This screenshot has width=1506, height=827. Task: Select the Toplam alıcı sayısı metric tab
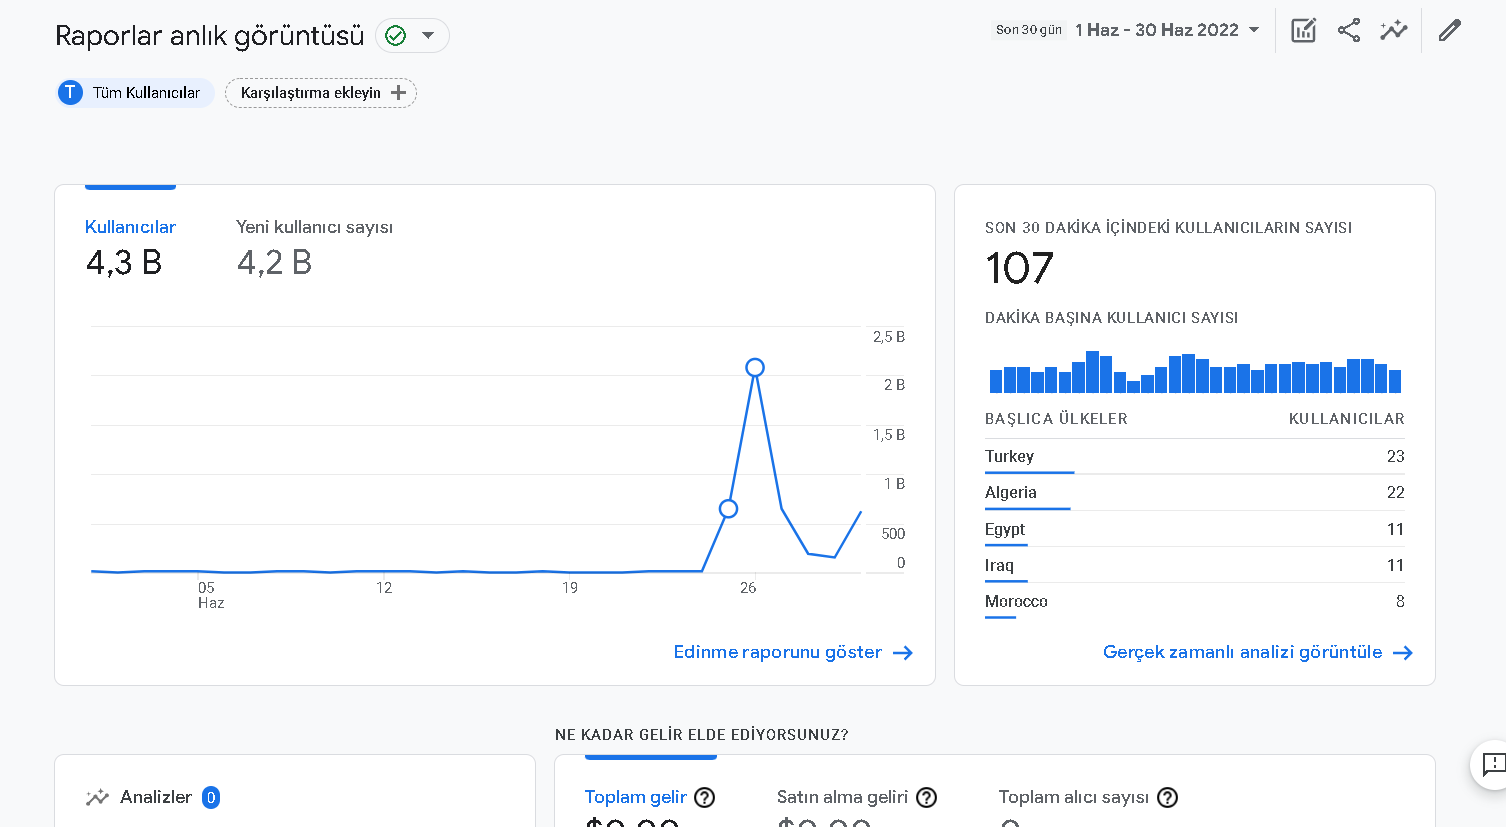tap(1073, 797)
